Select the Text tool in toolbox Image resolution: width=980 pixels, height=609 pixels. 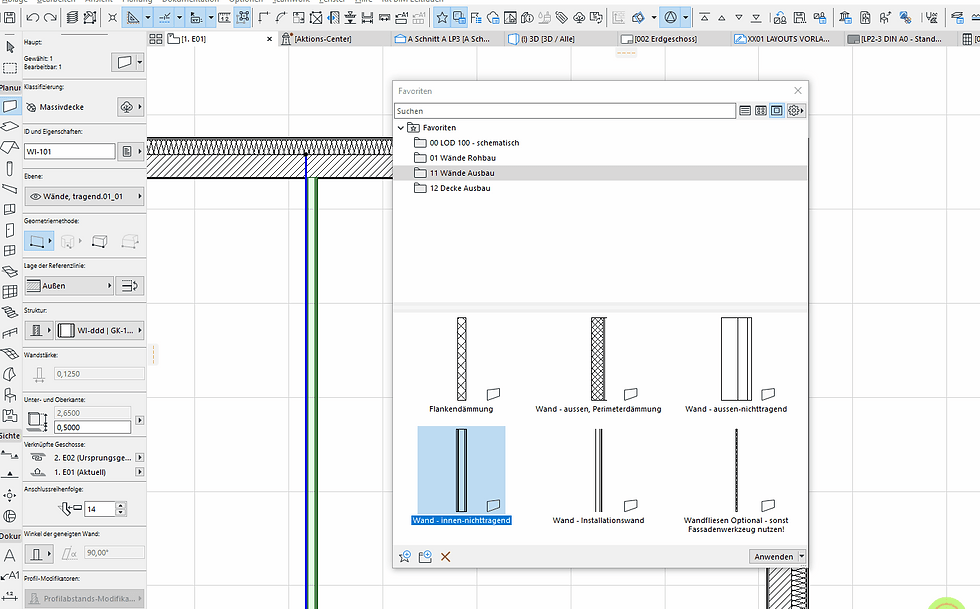[10, 555]
